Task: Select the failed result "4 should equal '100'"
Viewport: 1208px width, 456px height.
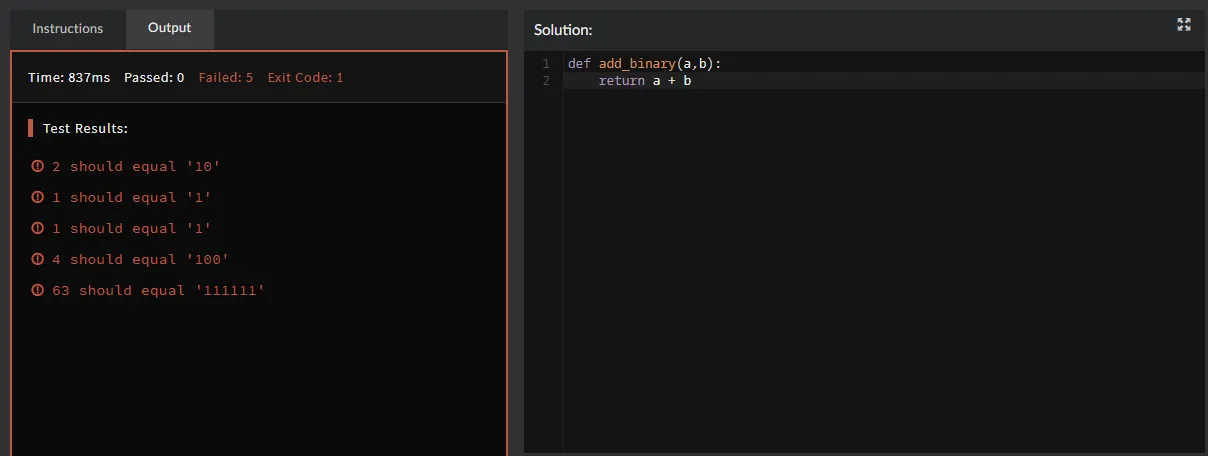Action: [x=141, y=260]
